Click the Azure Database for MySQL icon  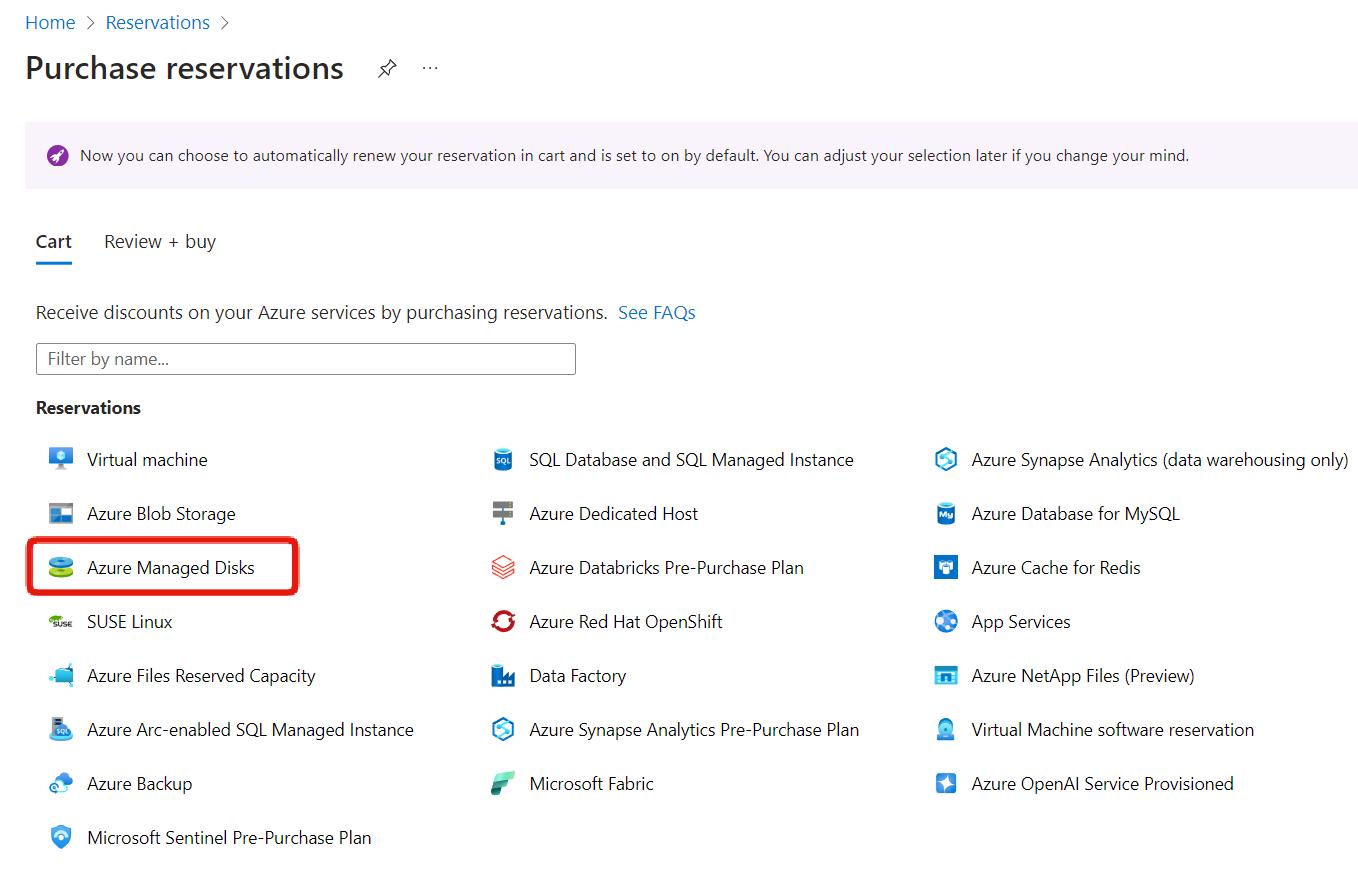946,513
